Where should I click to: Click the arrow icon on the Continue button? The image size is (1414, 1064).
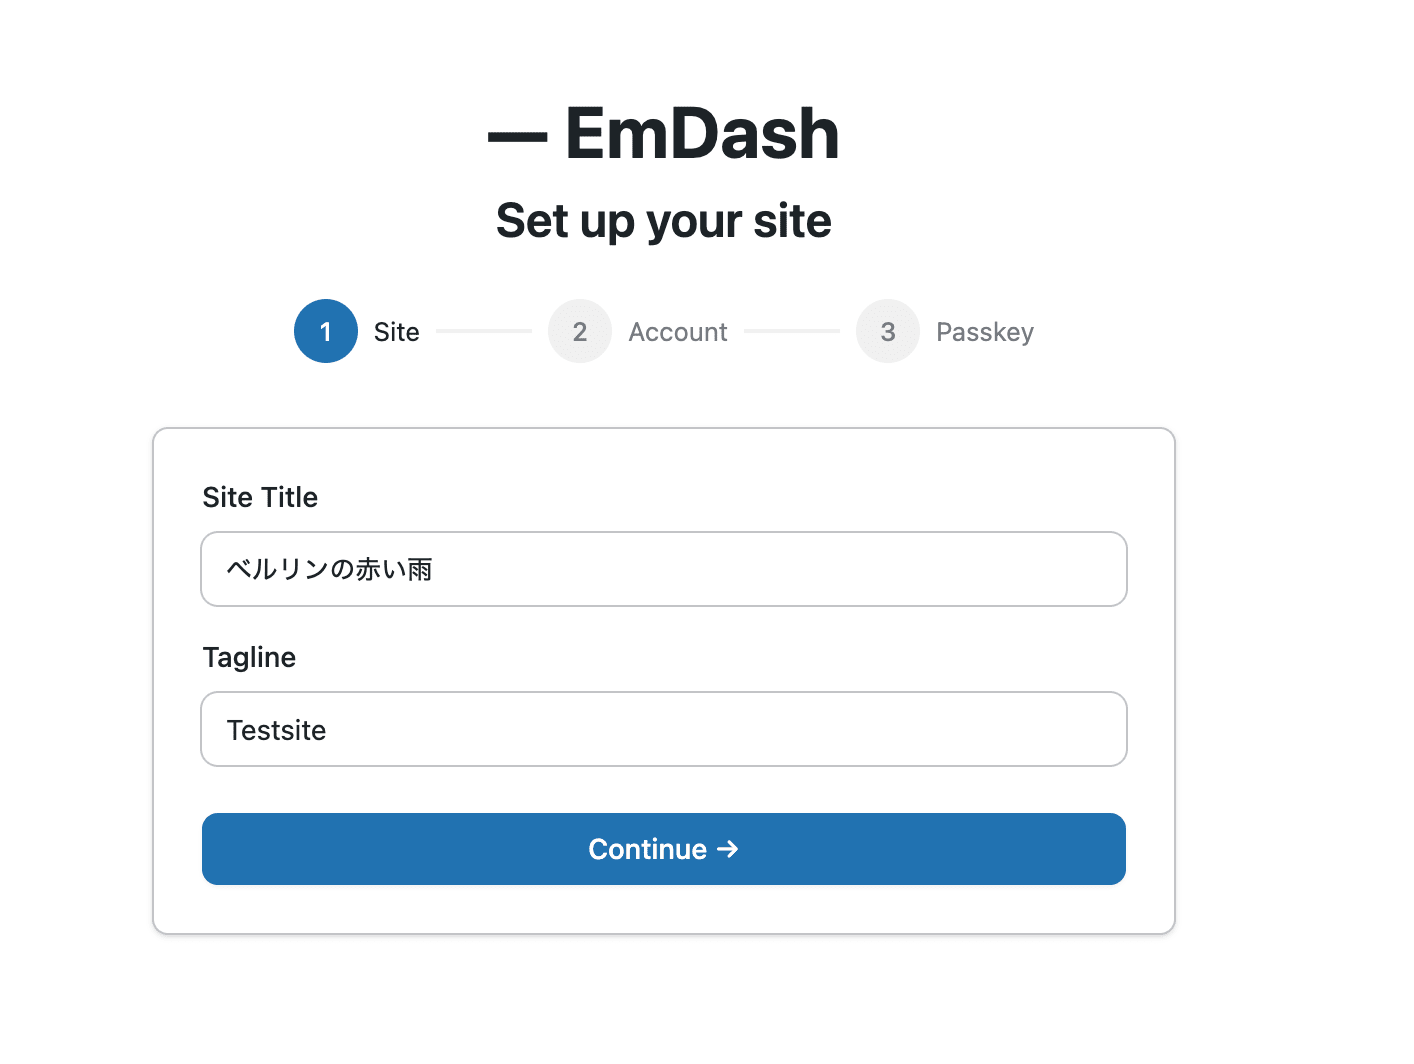(x=729, y=849)
